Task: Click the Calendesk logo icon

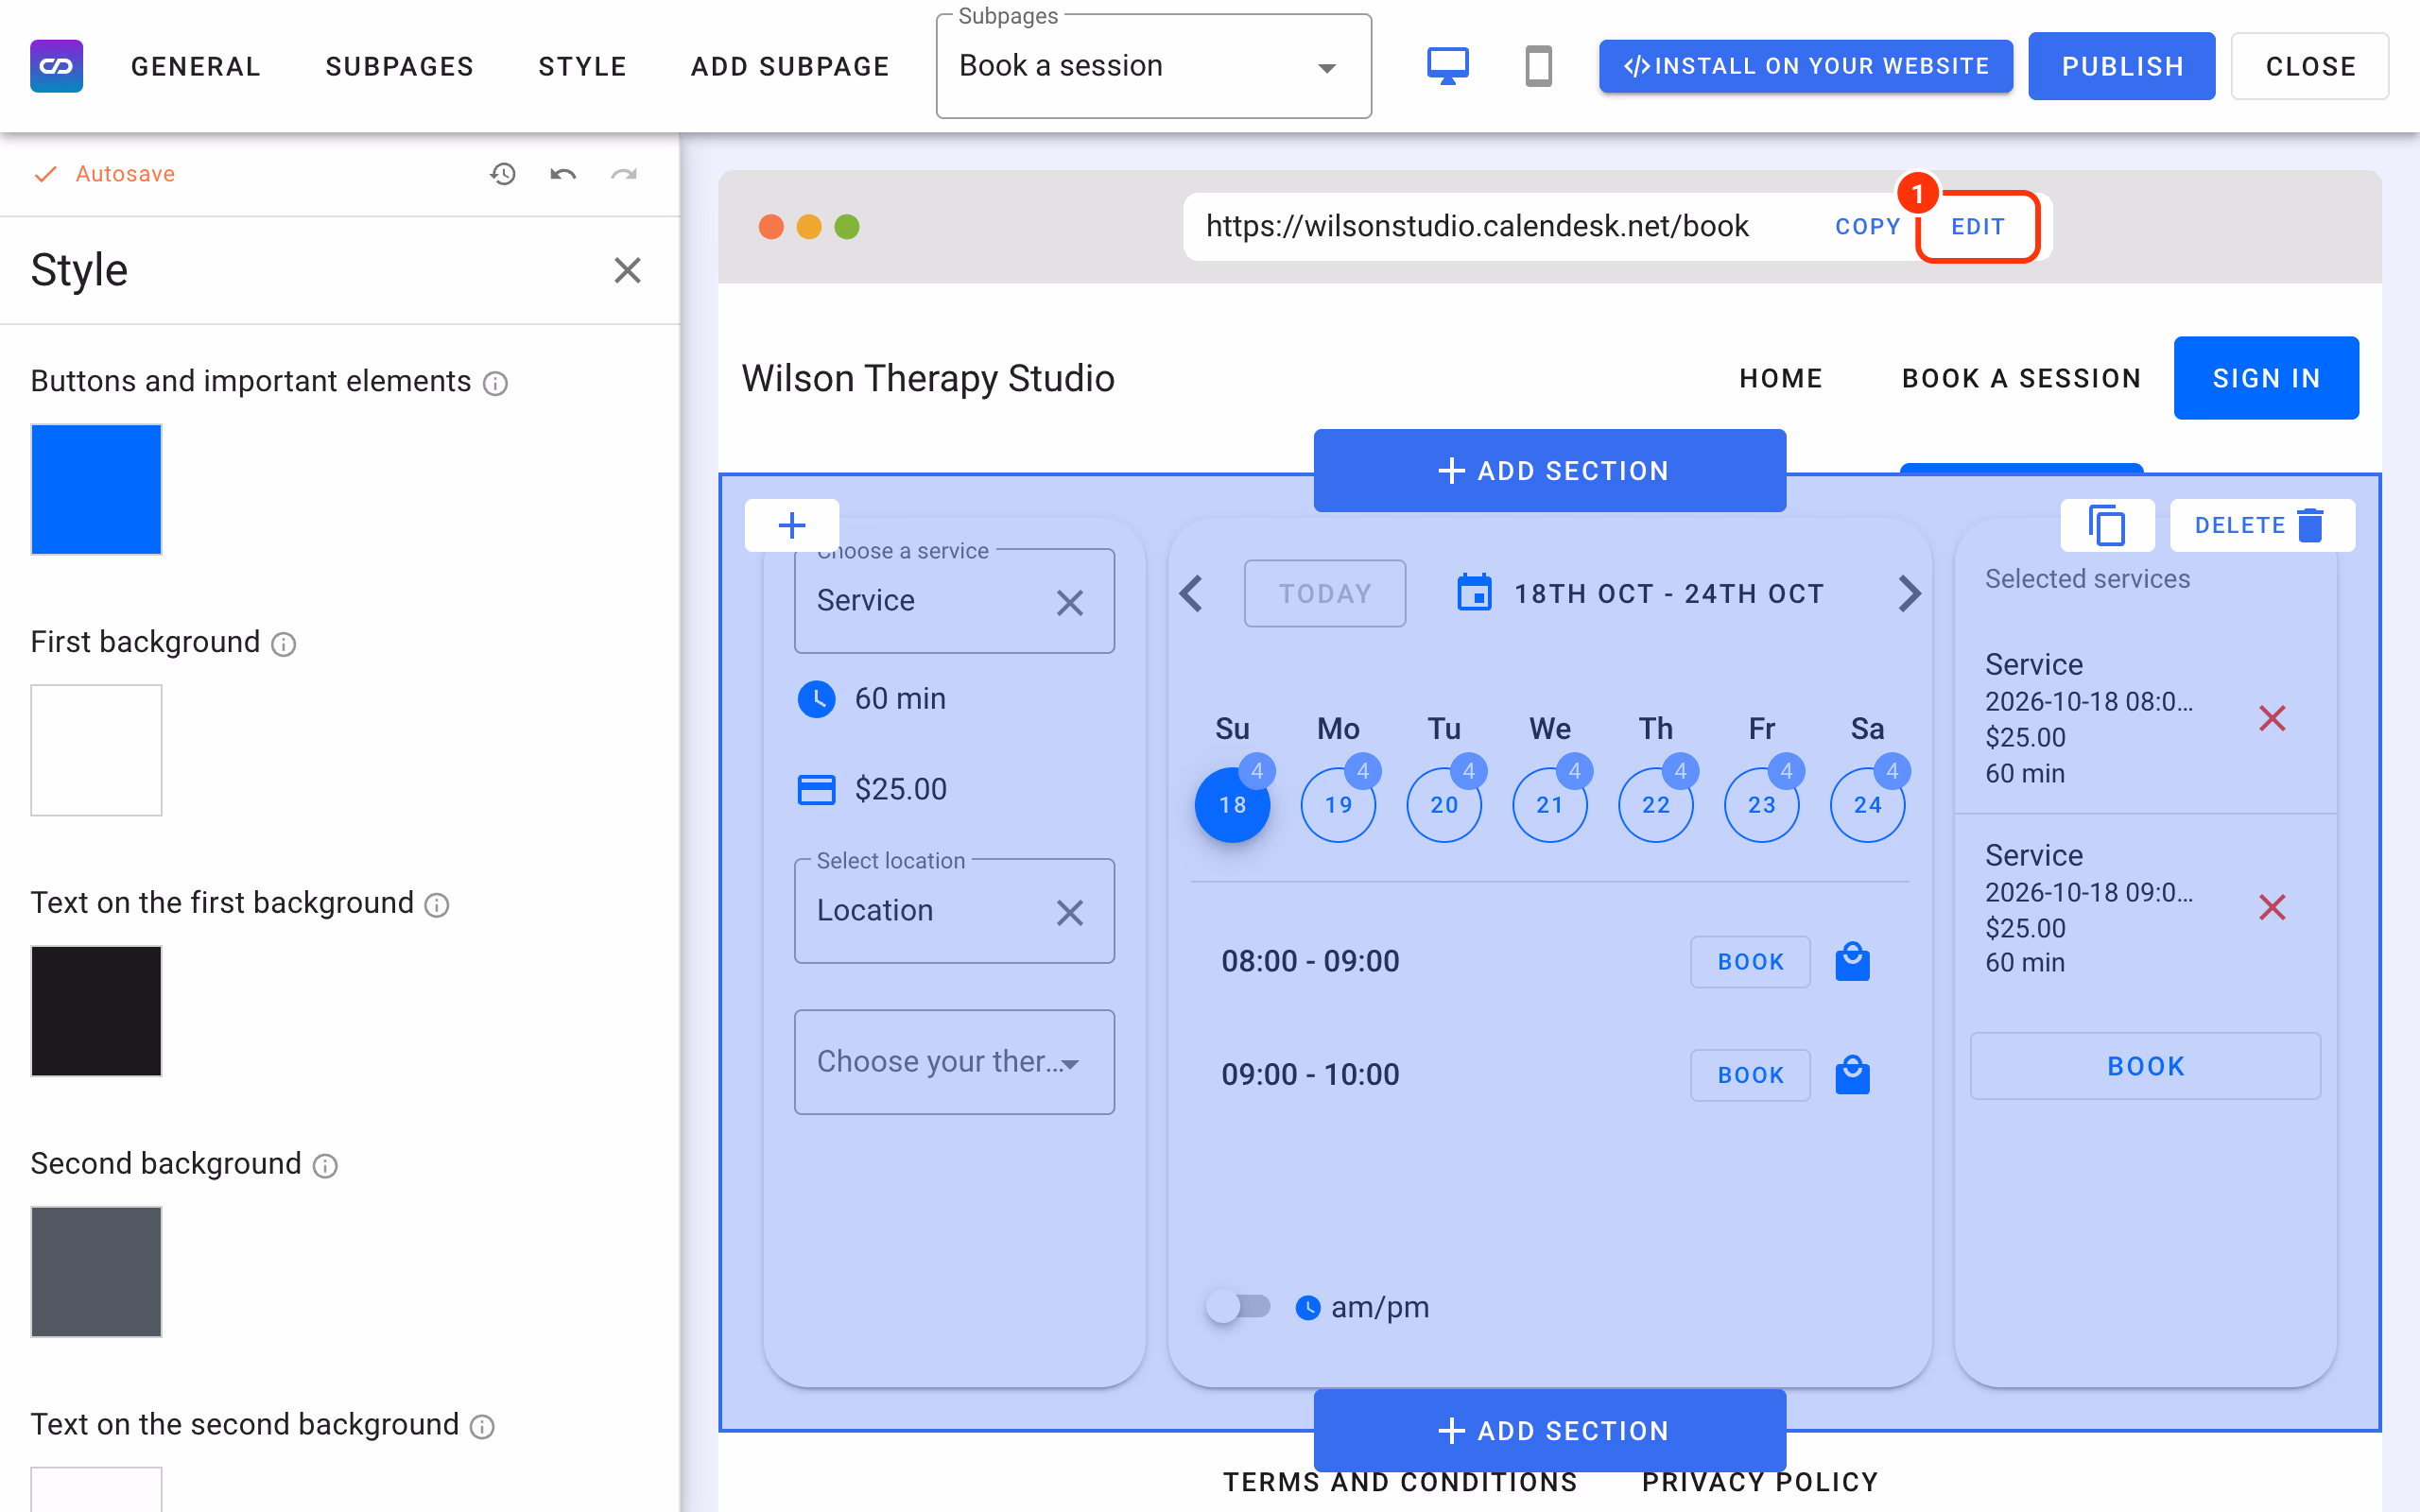Action: (57, 66)
